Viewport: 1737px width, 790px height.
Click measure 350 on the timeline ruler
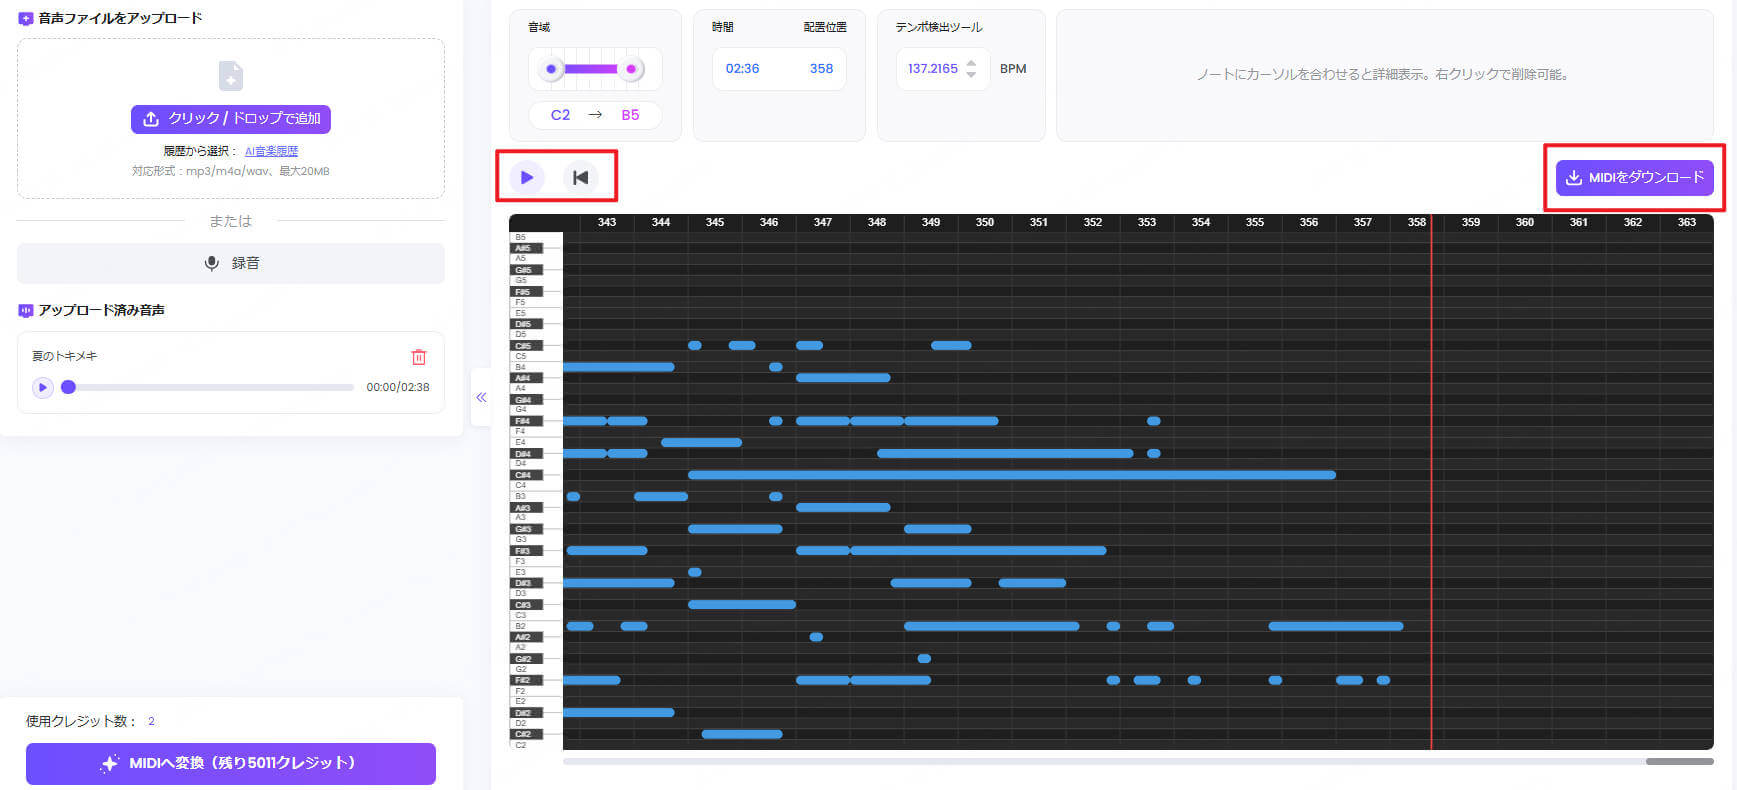click(x=985, y=222)
